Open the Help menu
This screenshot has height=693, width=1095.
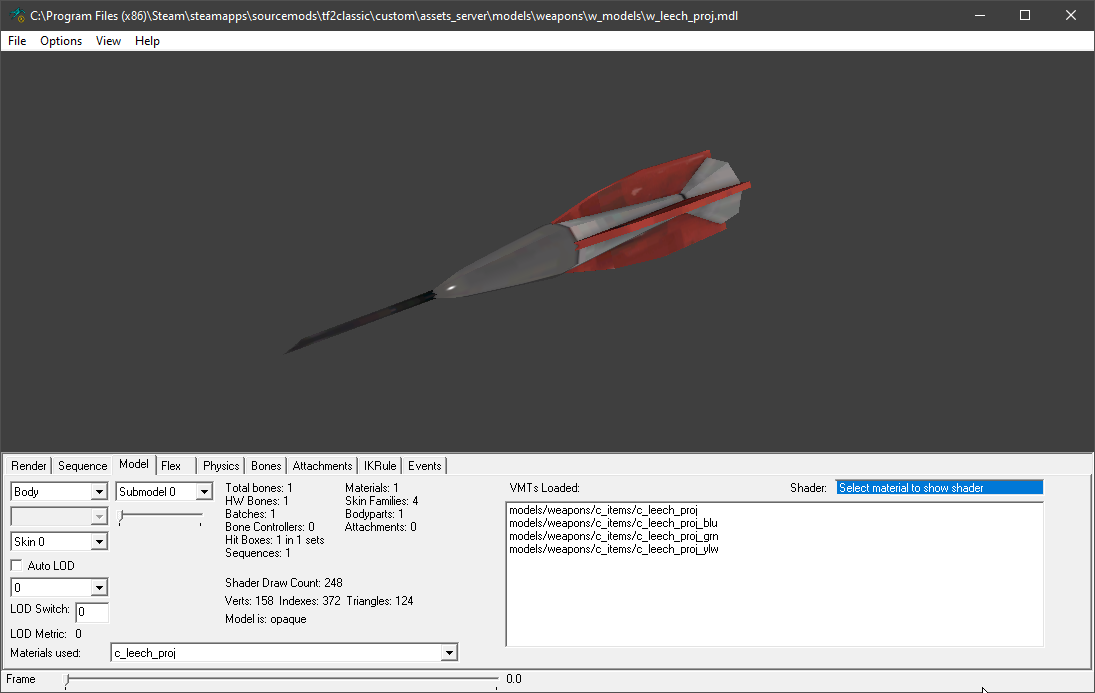[147, 41]
